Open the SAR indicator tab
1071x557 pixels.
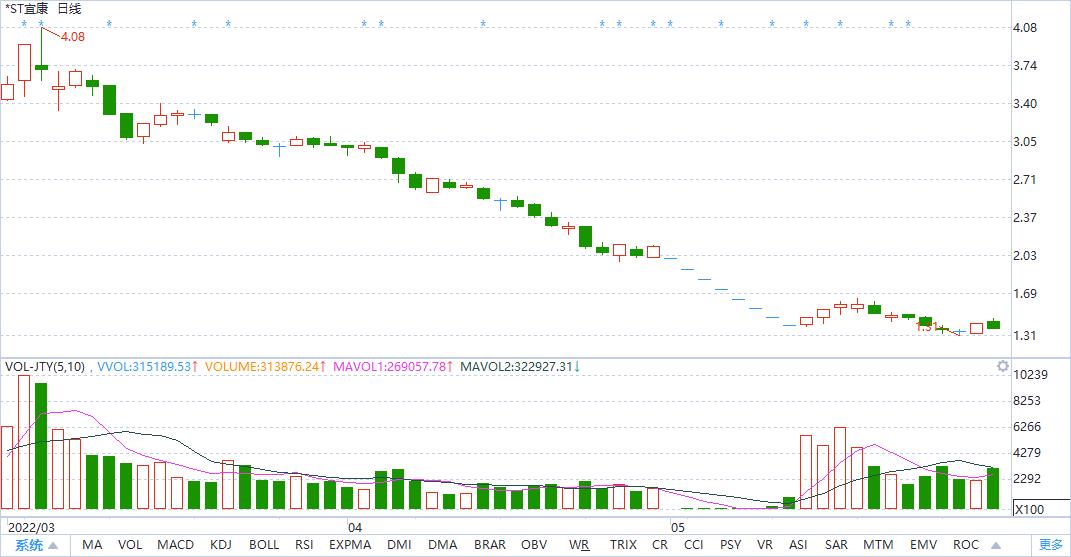coord(836,545)
